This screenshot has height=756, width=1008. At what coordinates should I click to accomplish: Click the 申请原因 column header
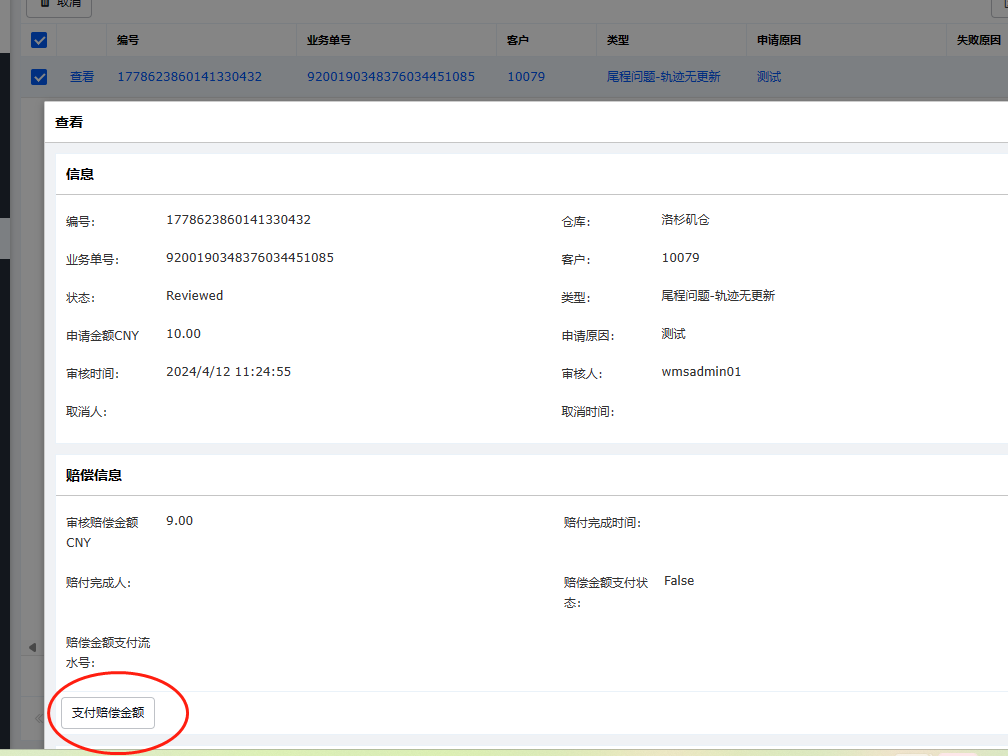tap(780, 41)
